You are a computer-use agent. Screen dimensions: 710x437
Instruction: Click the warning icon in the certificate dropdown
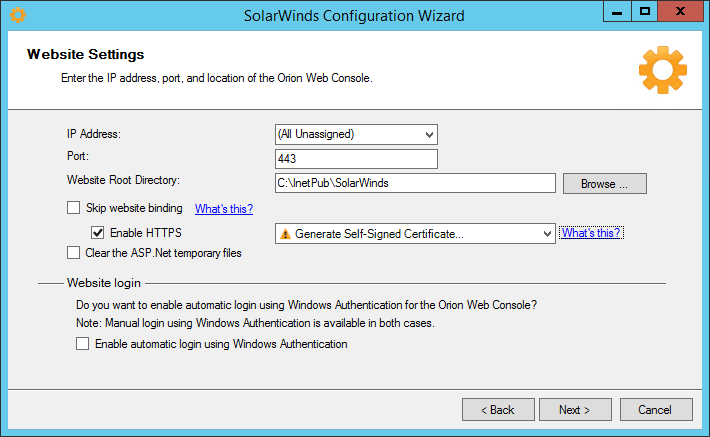pos(285,233)
